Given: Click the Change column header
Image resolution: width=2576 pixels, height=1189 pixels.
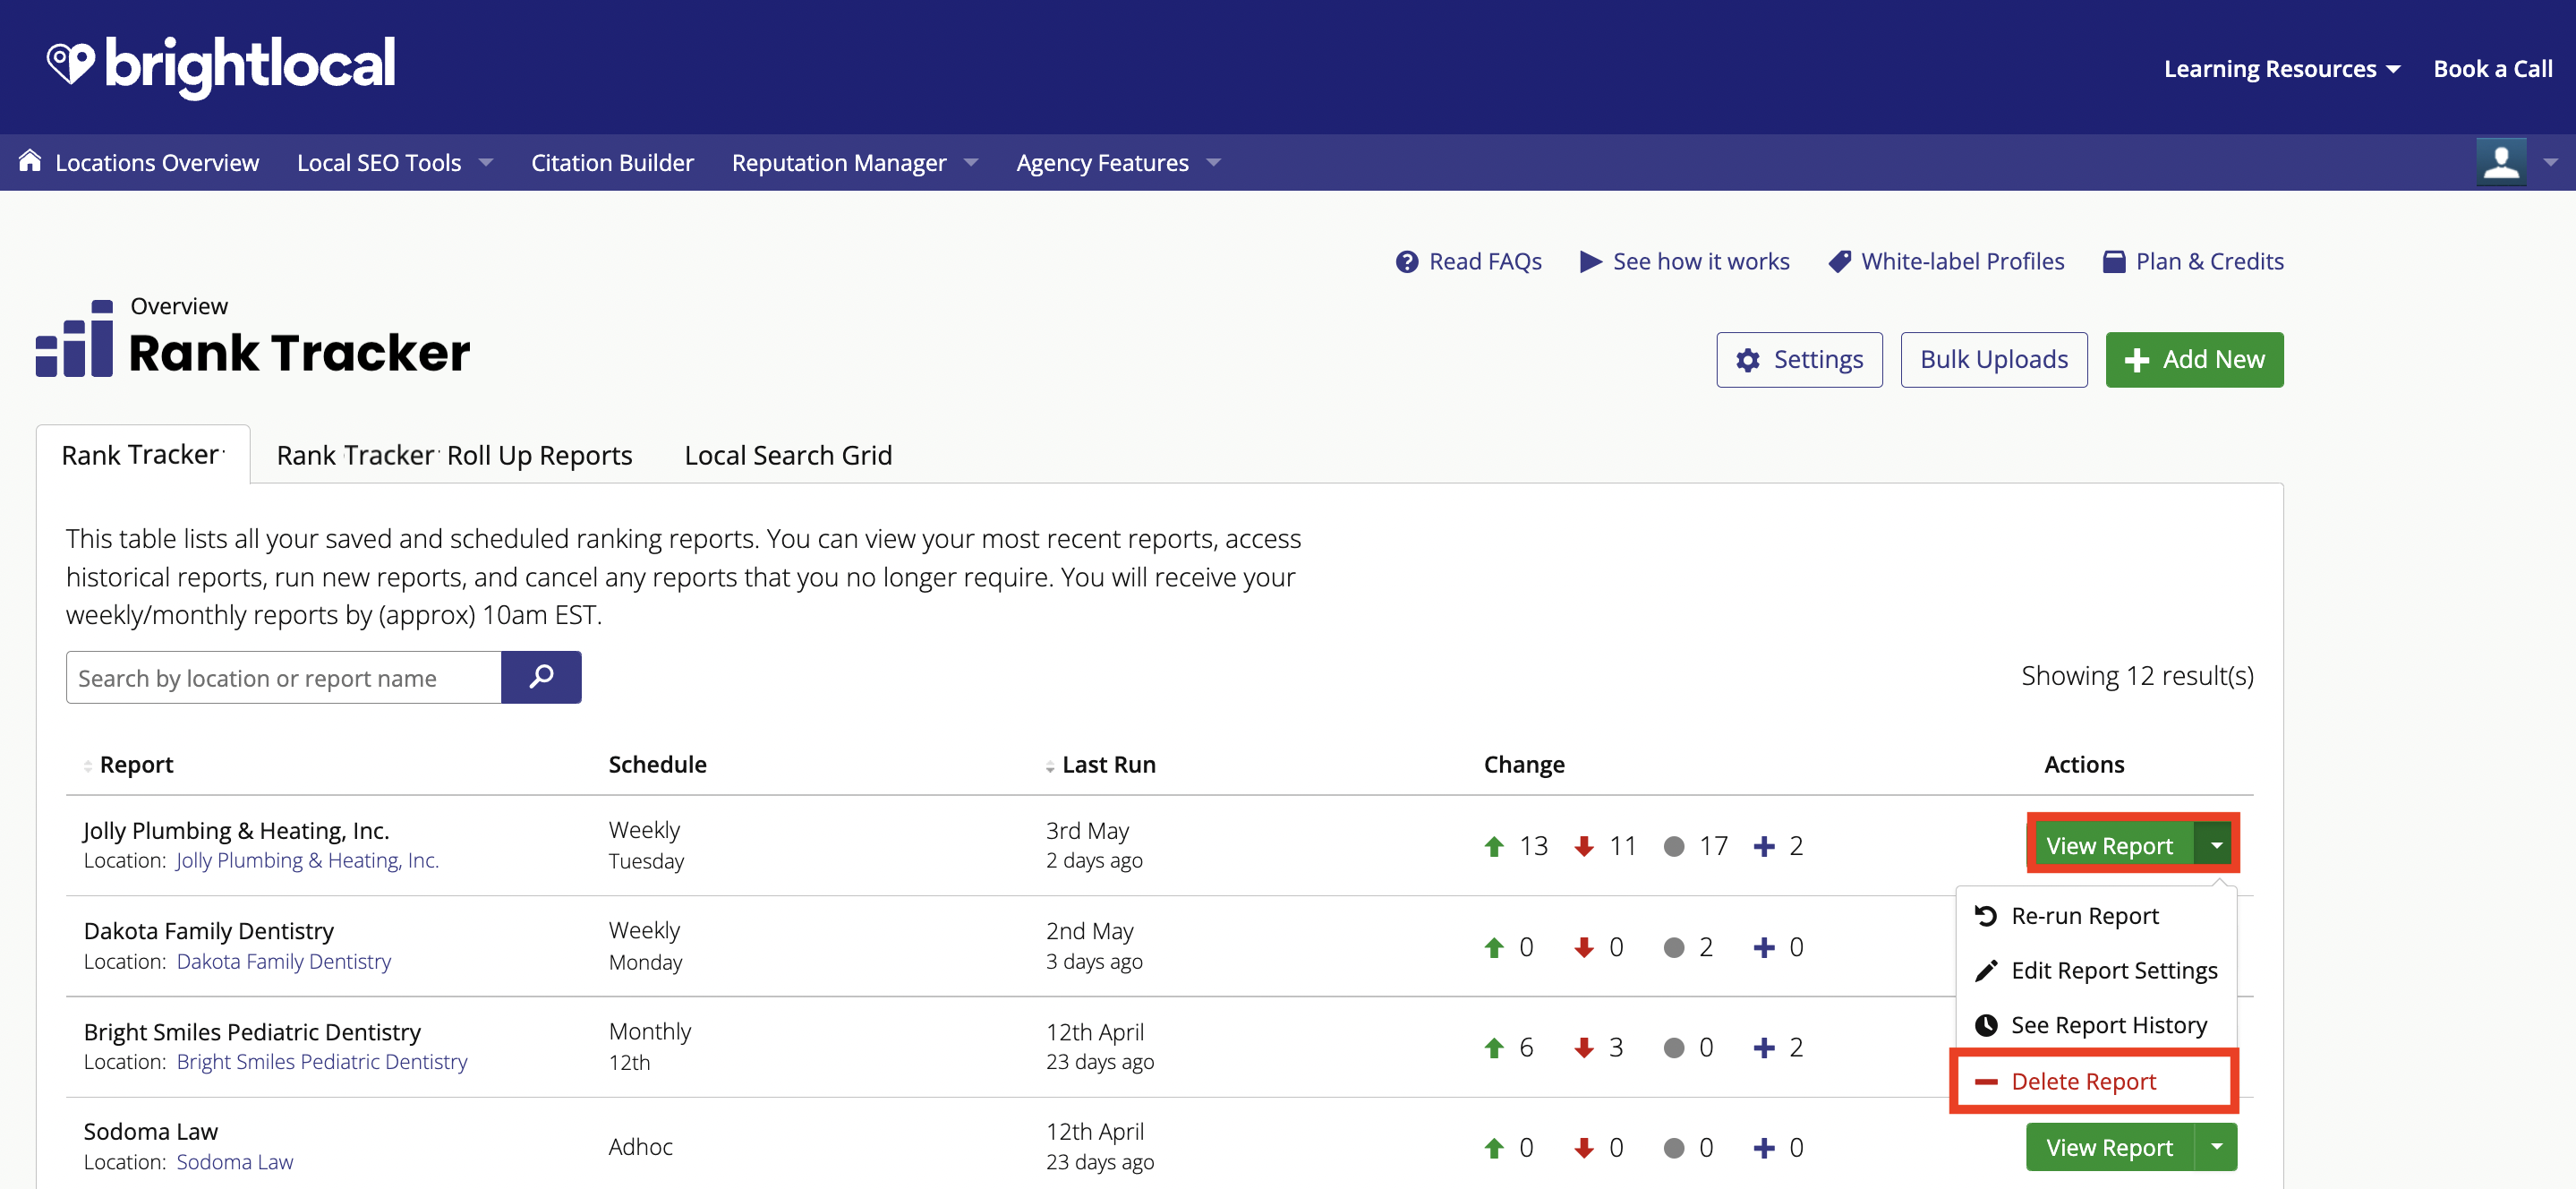Looking at the screenshot, I should point(1524,765).
